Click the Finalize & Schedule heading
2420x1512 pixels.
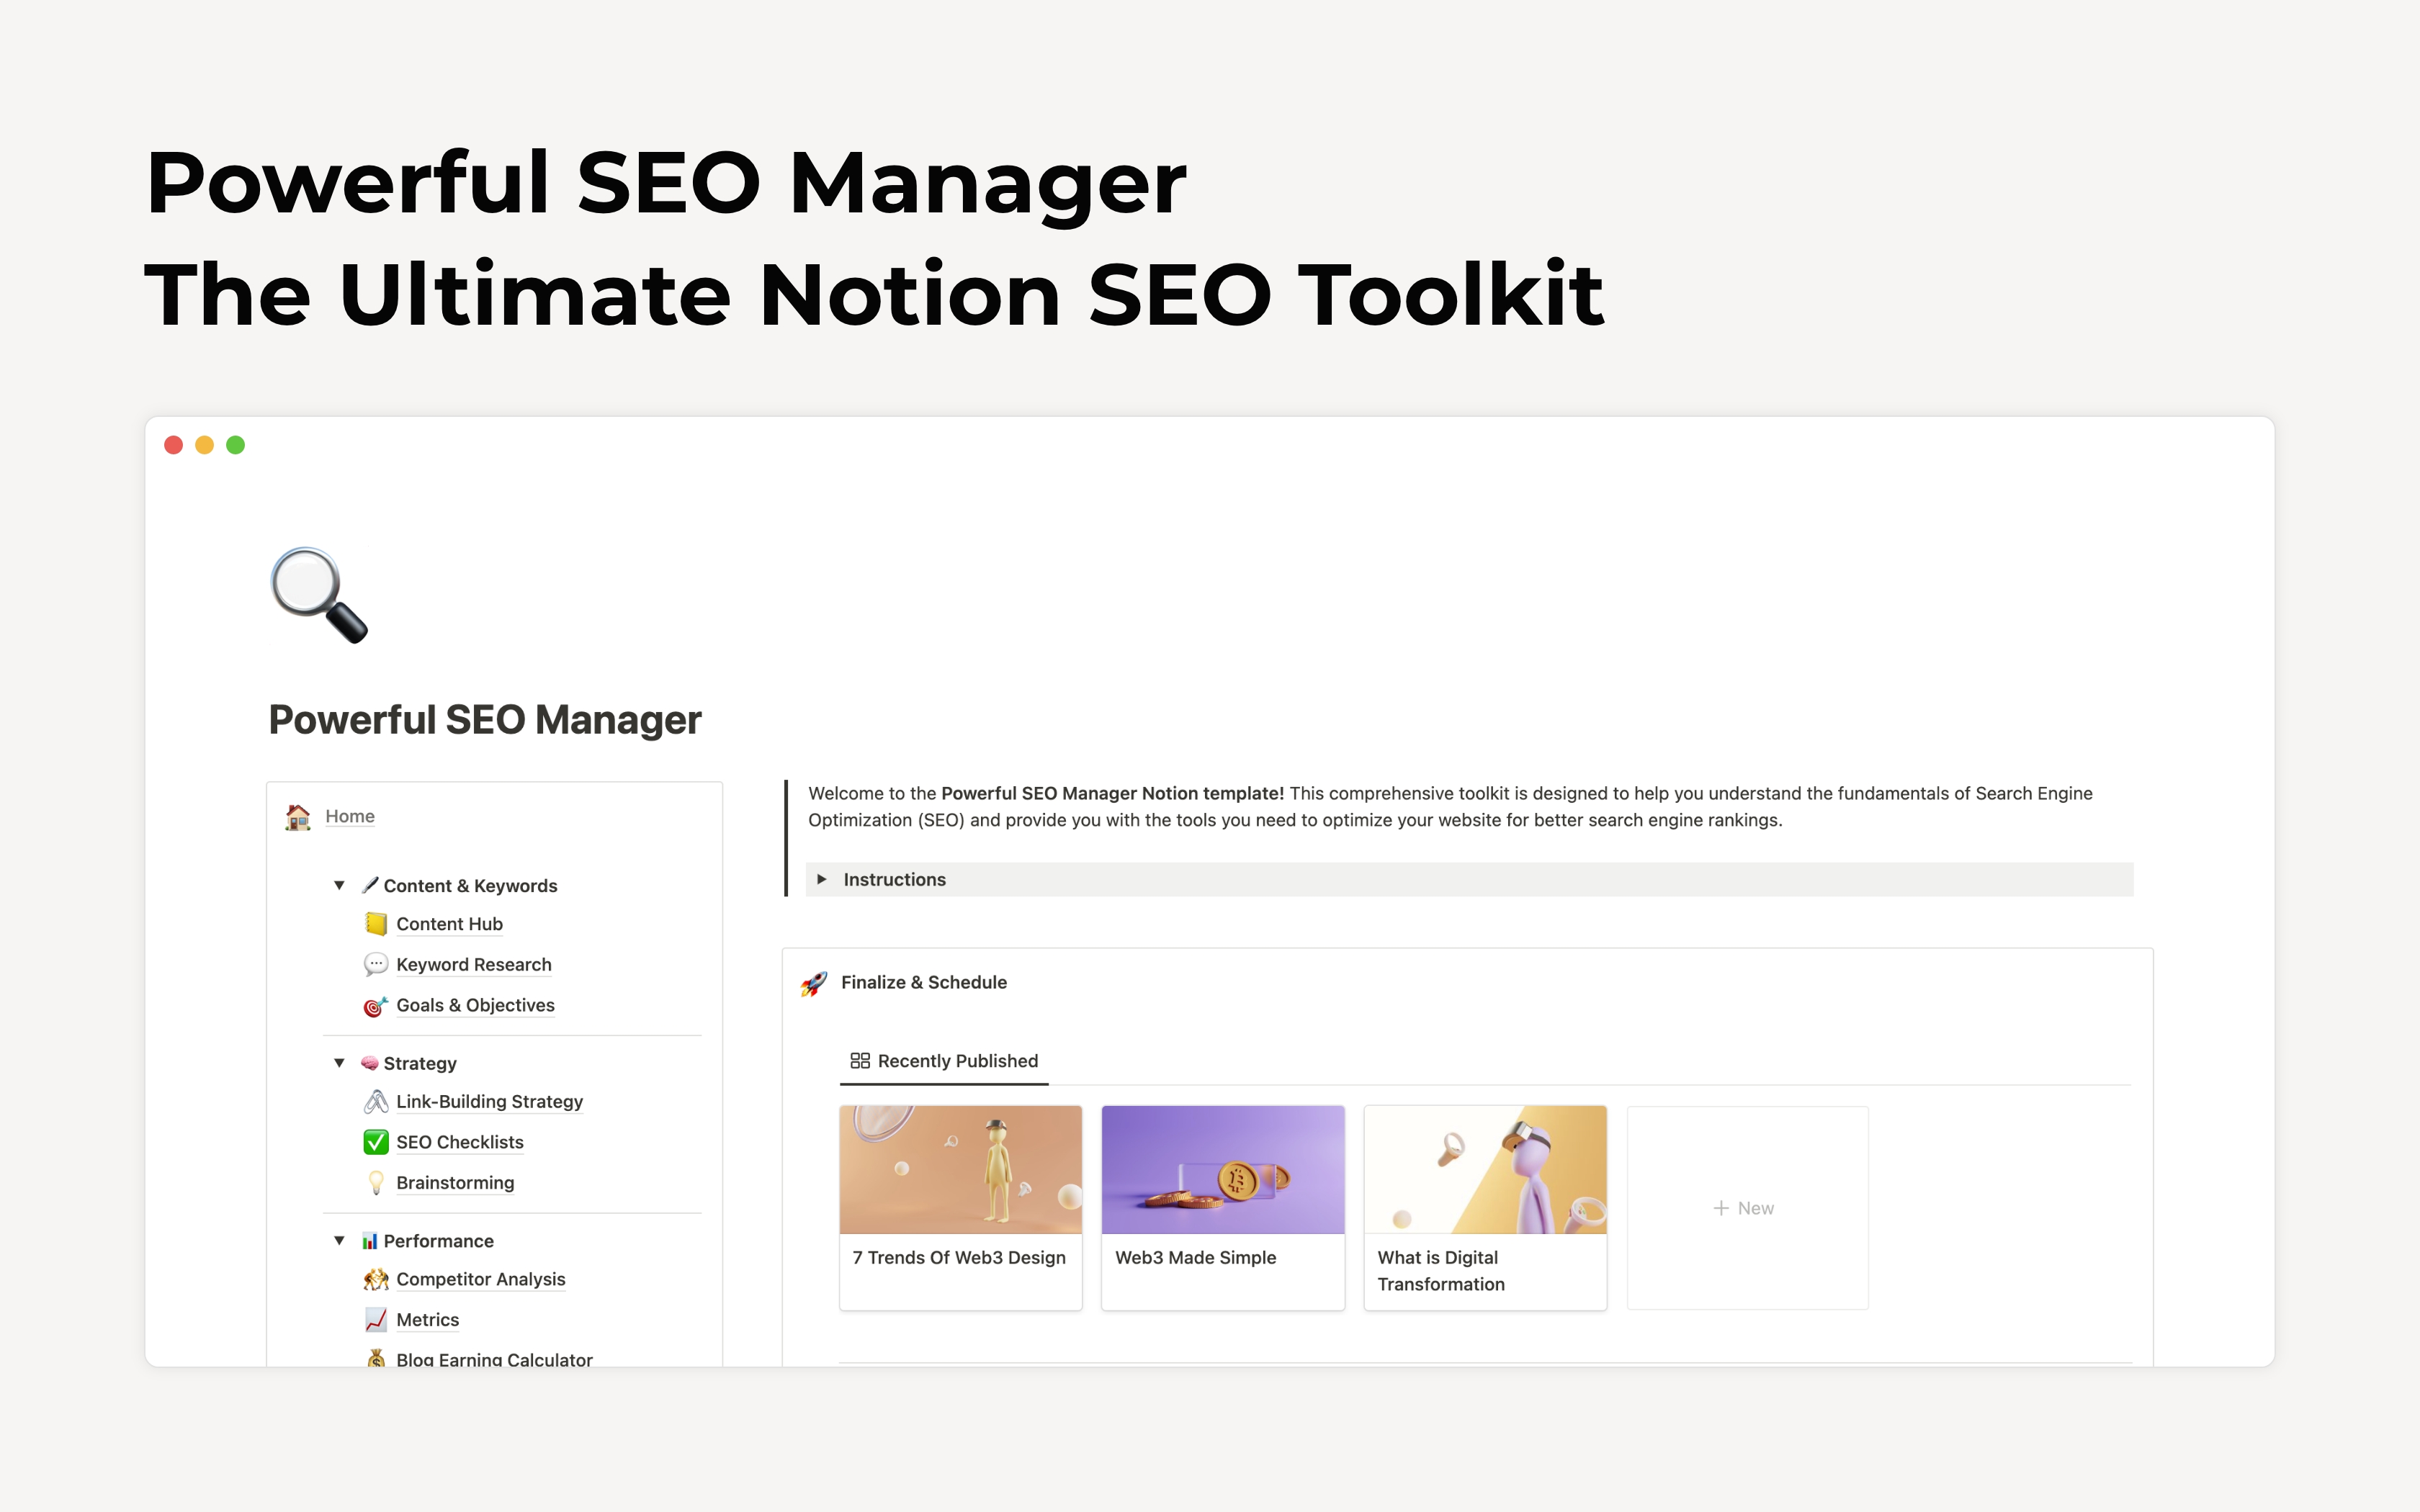[x=924, y=982]
